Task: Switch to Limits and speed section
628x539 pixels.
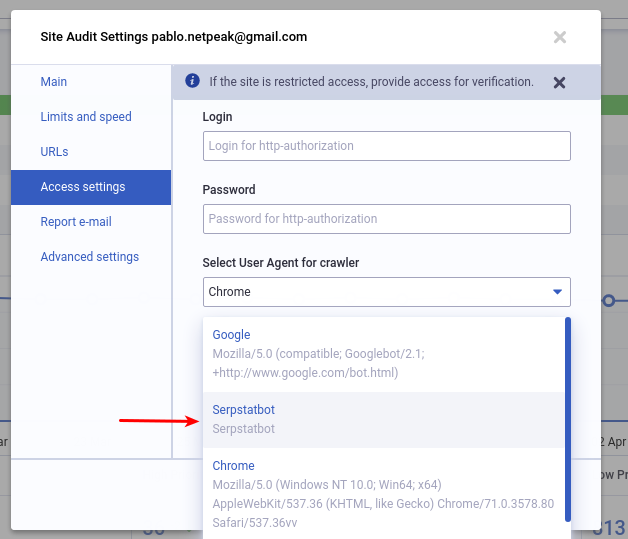Action: pos(86,117)
